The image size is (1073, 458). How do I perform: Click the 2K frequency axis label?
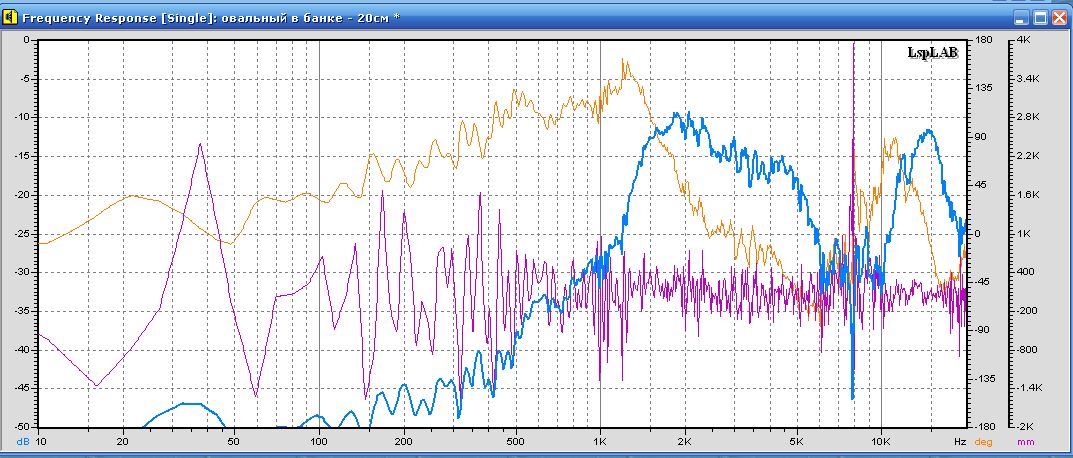pyautogui.click(x=684, y=442)
